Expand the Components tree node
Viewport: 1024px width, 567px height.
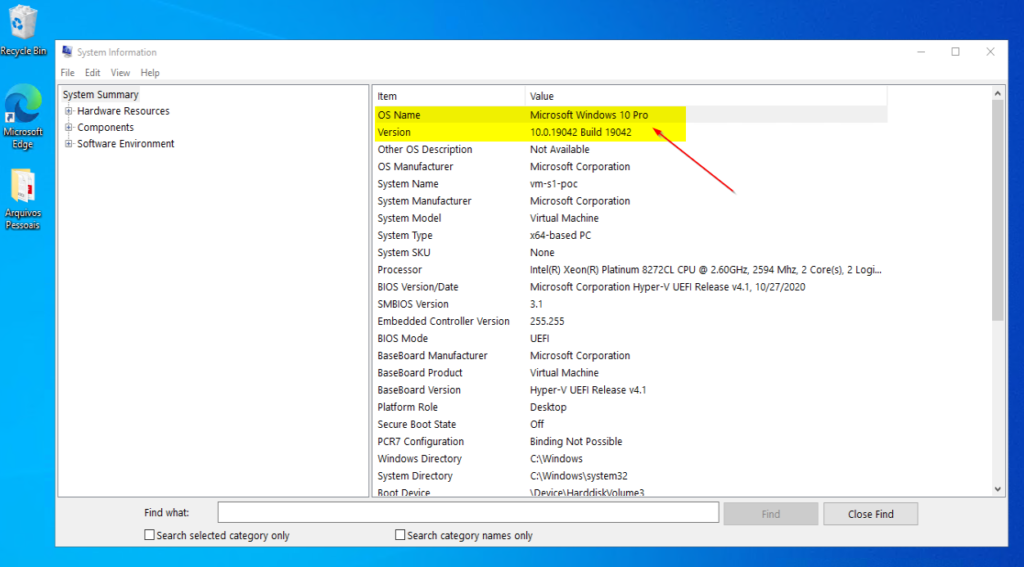(69, 127)
